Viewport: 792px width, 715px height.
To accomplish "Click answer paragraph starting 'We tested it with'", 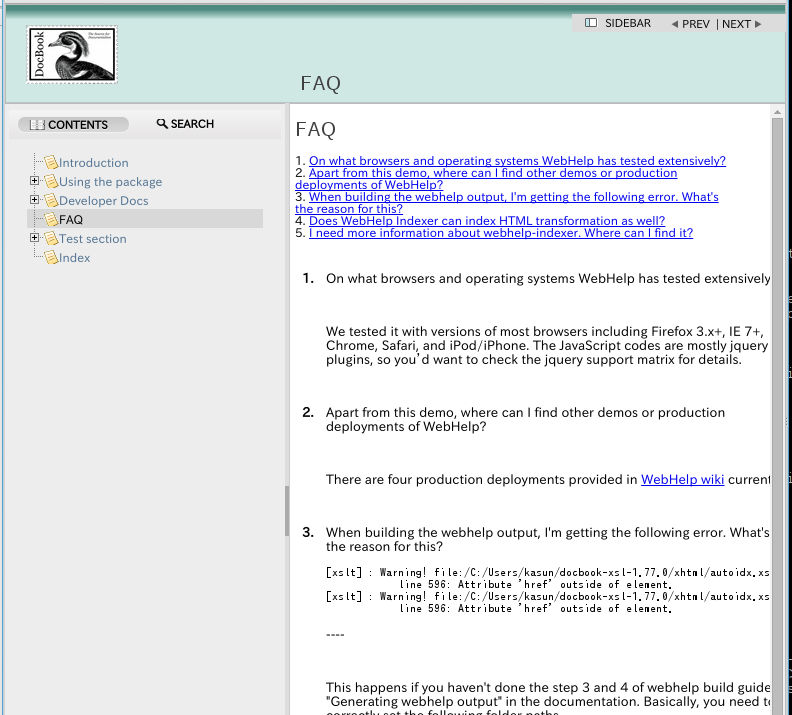I will (547, 345).
